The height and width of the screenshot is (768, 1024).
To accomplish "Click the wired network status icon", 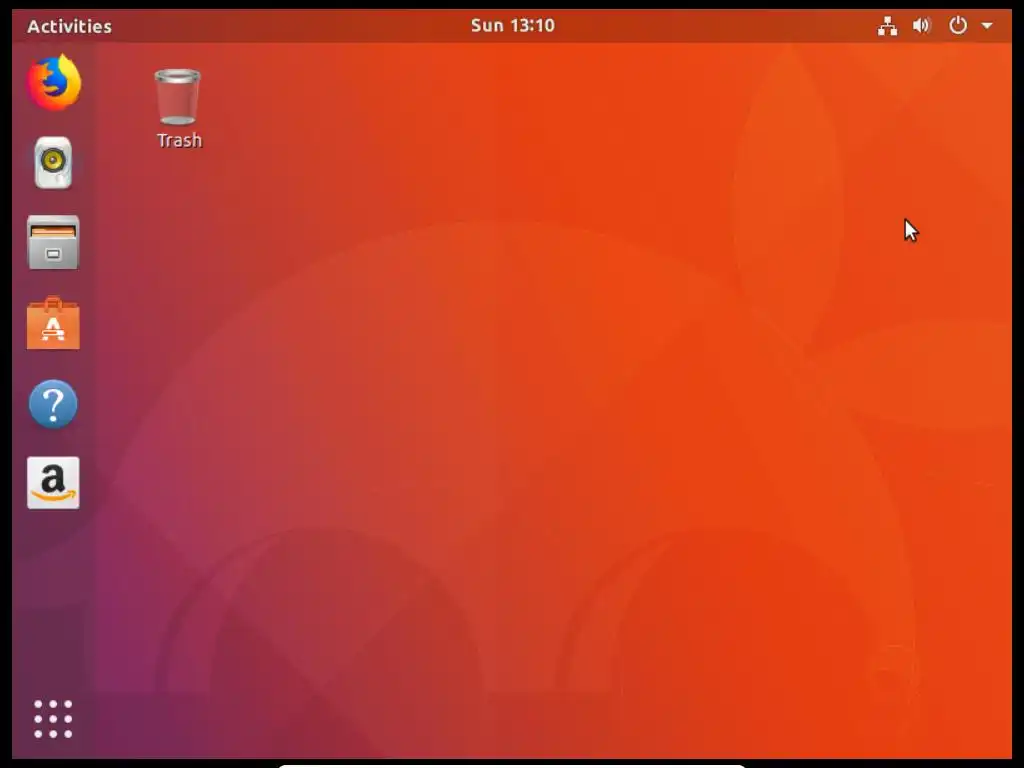I will coord(887,26).
